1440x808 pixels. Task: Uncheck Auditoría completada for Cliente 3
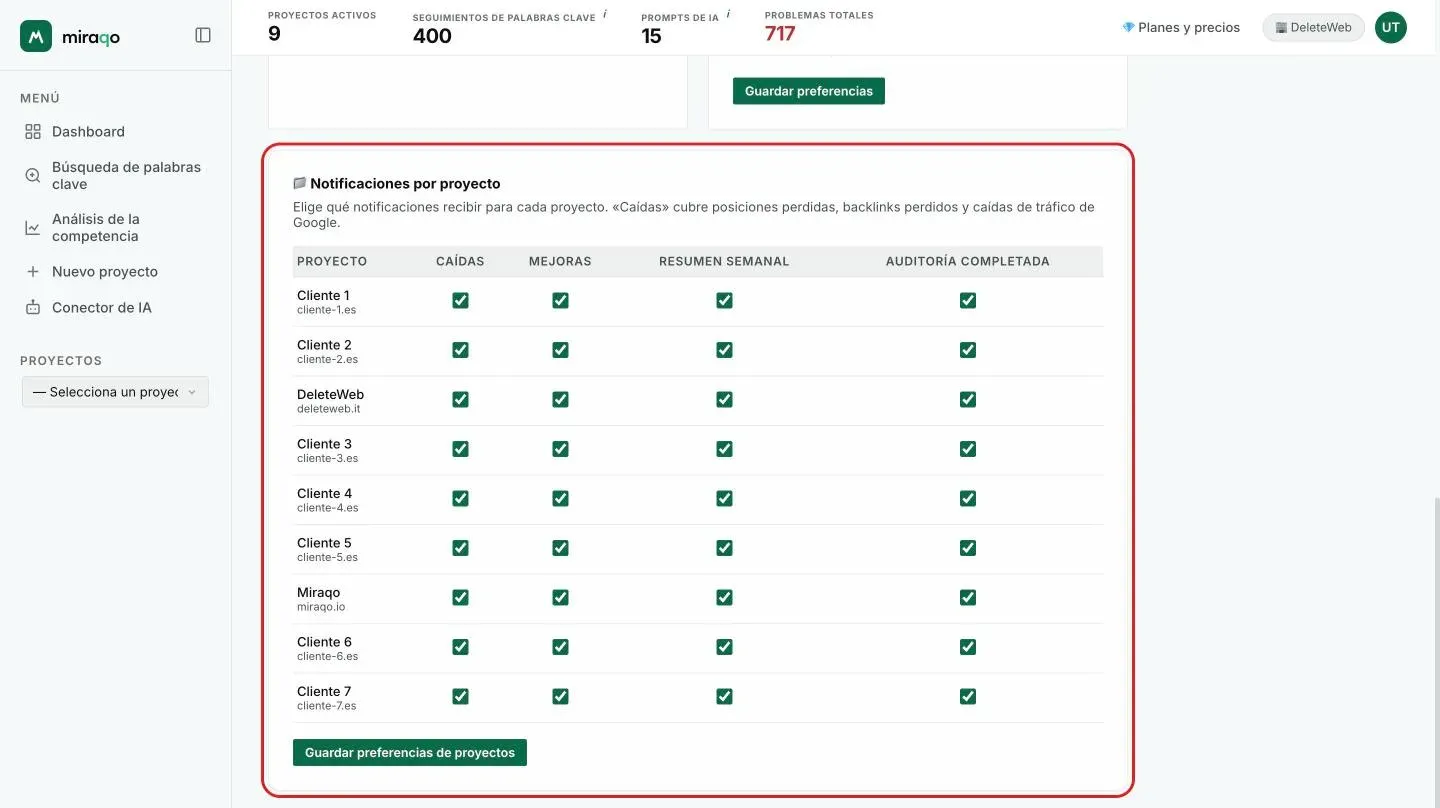(x=968, y=449)
